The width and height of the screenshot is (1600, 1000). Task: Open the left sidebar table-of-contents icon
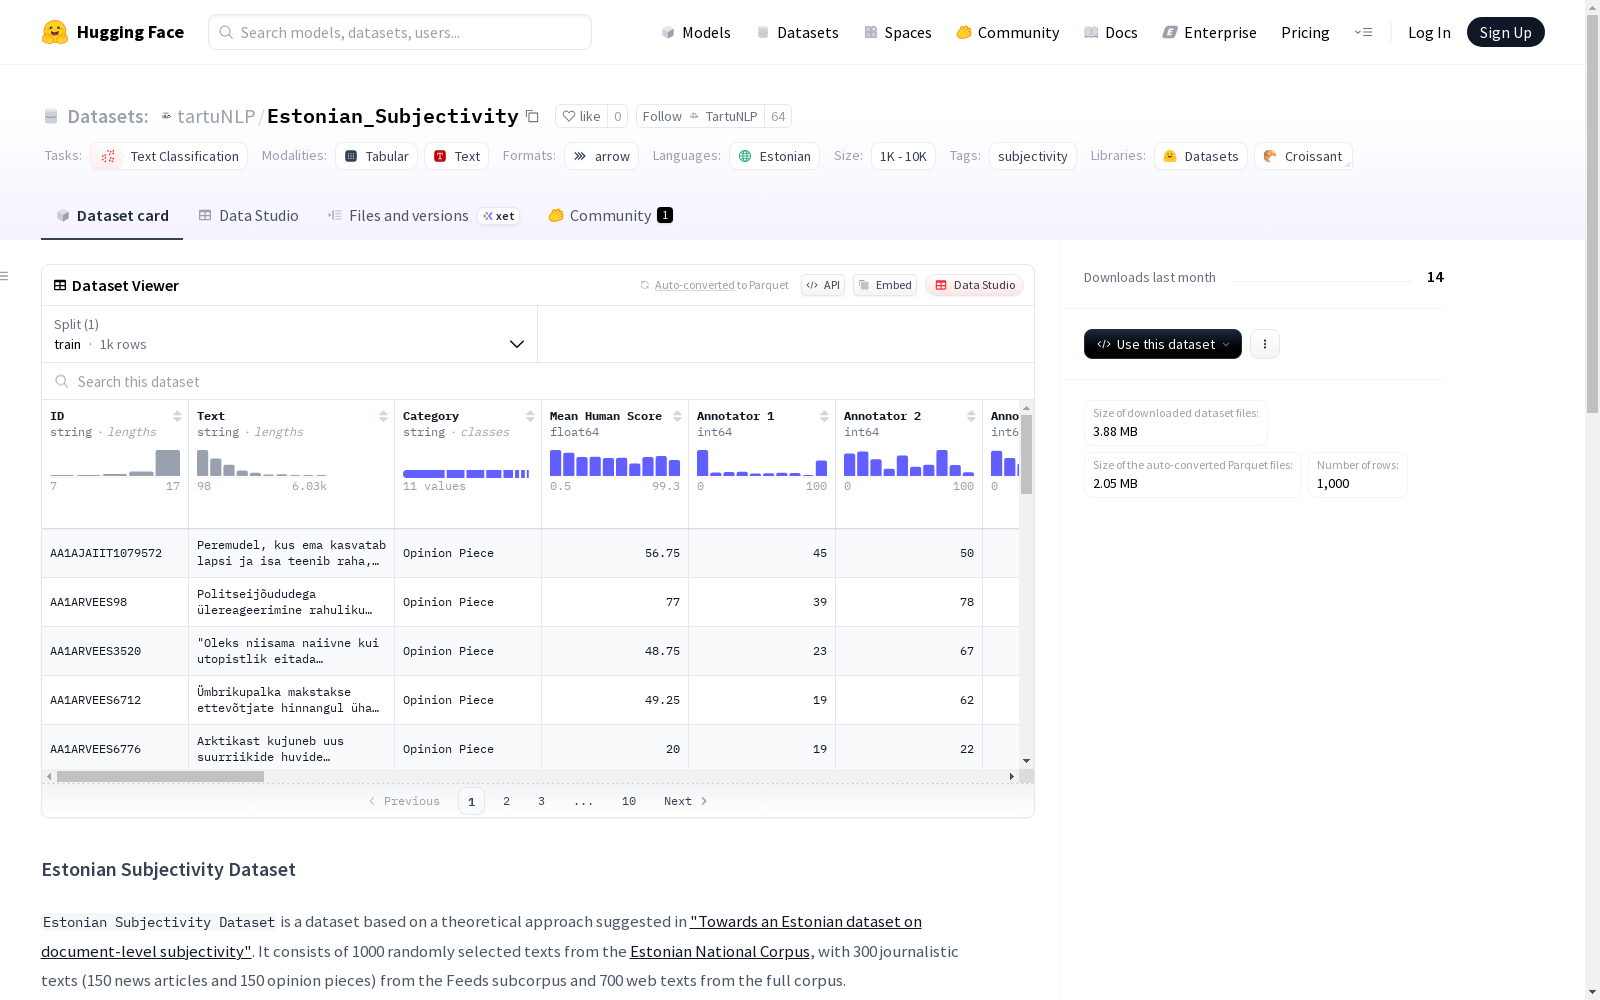click(x=5, y=276)
